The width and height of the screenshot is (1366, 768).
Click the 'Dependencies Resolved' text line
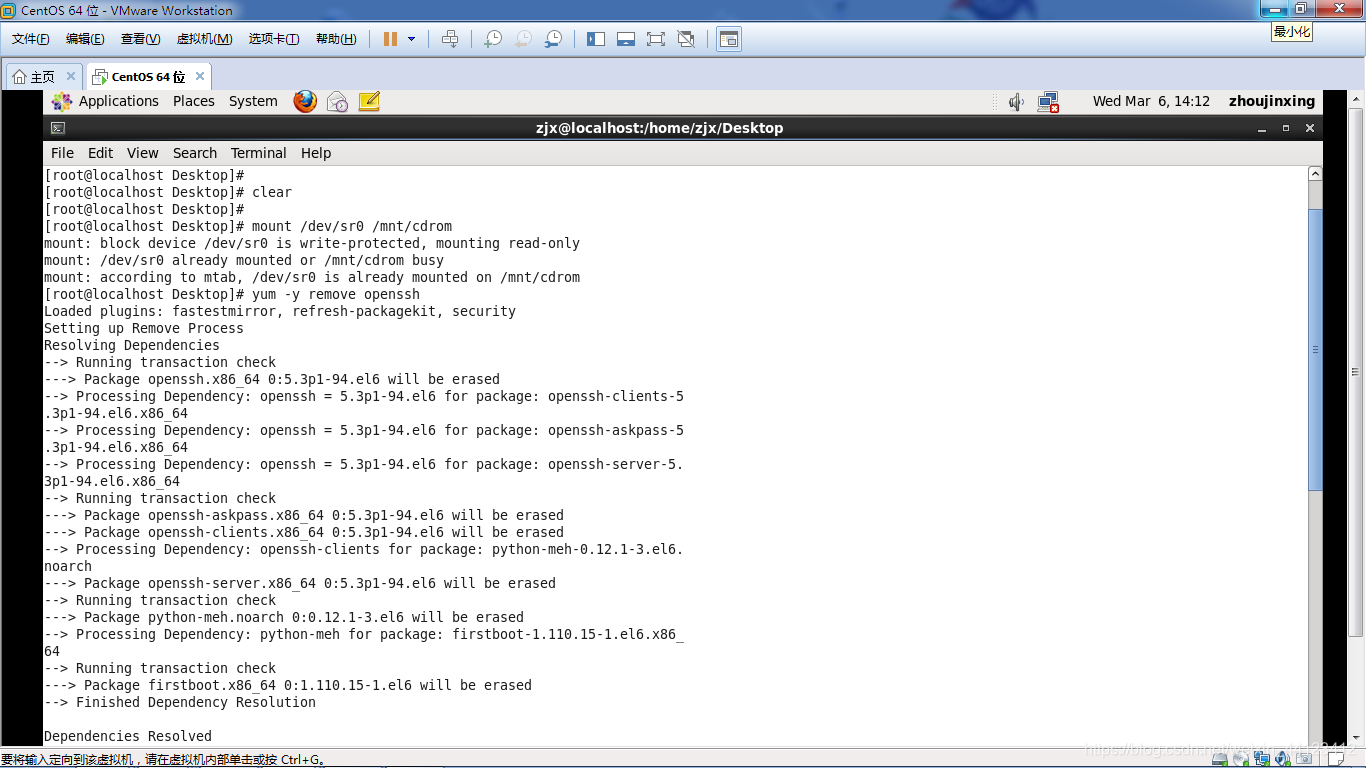pos(128,736)
